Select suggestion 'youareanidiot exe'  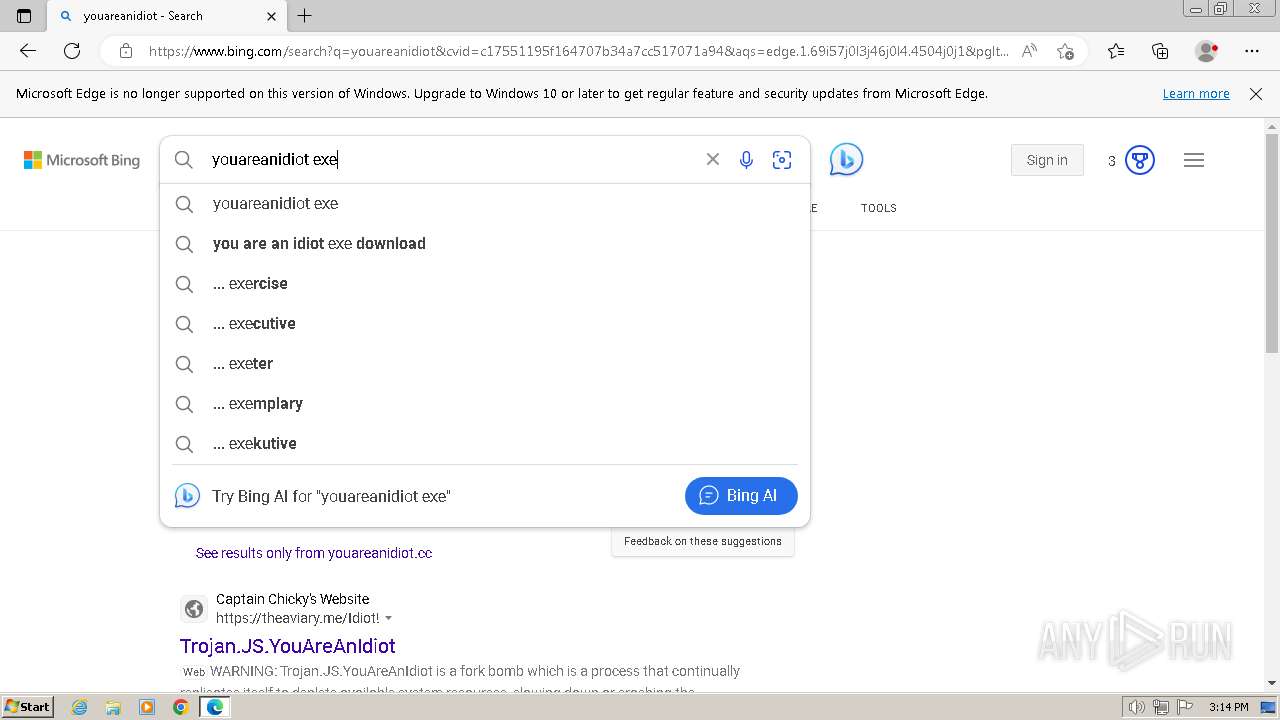(485, 203)
